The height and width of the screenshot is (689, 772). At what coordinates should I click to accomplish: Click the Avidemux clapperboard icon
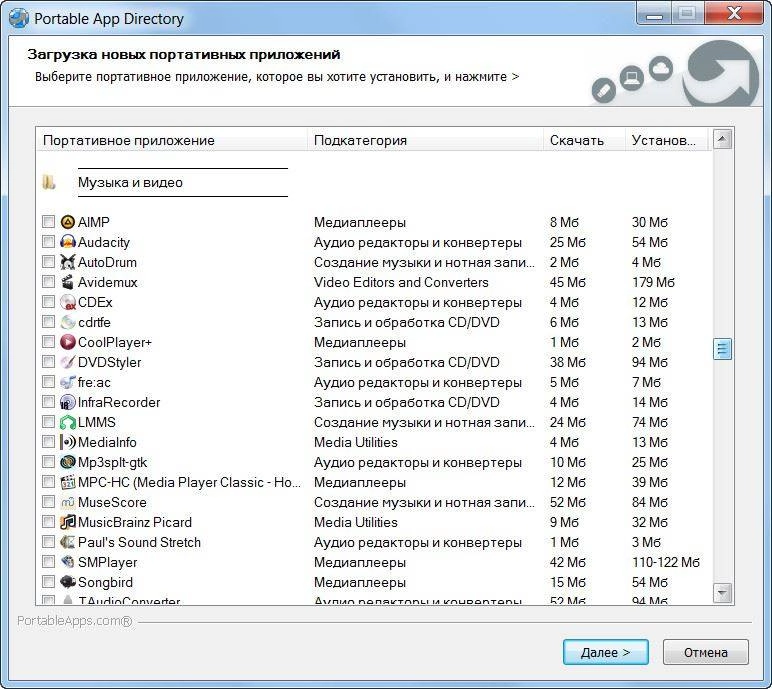67,282
